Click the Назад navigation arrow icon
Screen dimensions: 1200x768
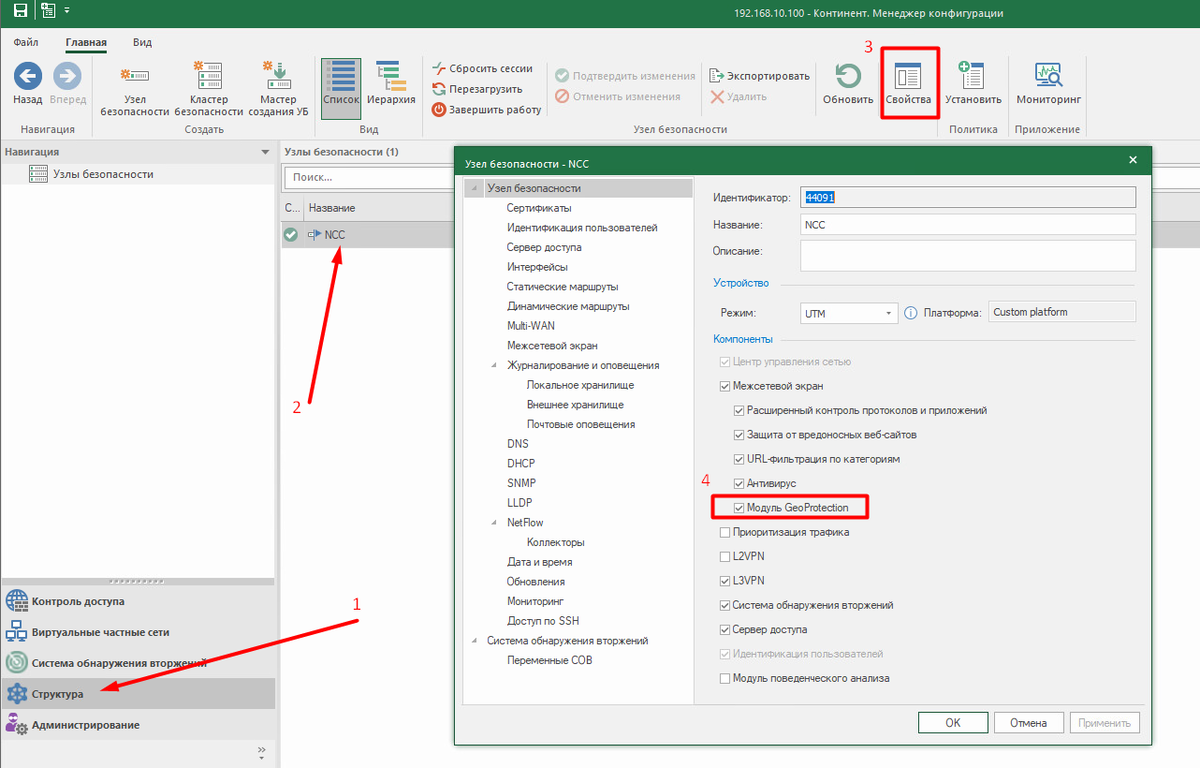click(28, 76)
